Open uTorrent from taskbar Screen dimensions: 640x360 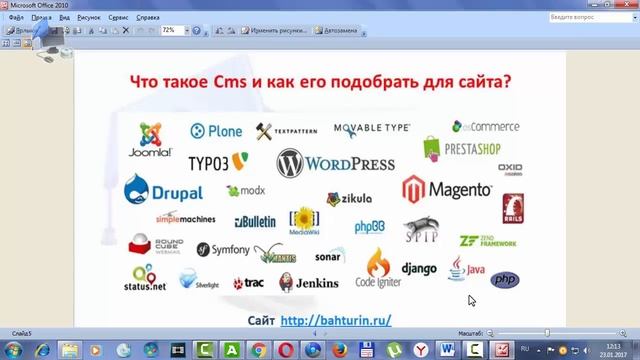click(394, 350)
